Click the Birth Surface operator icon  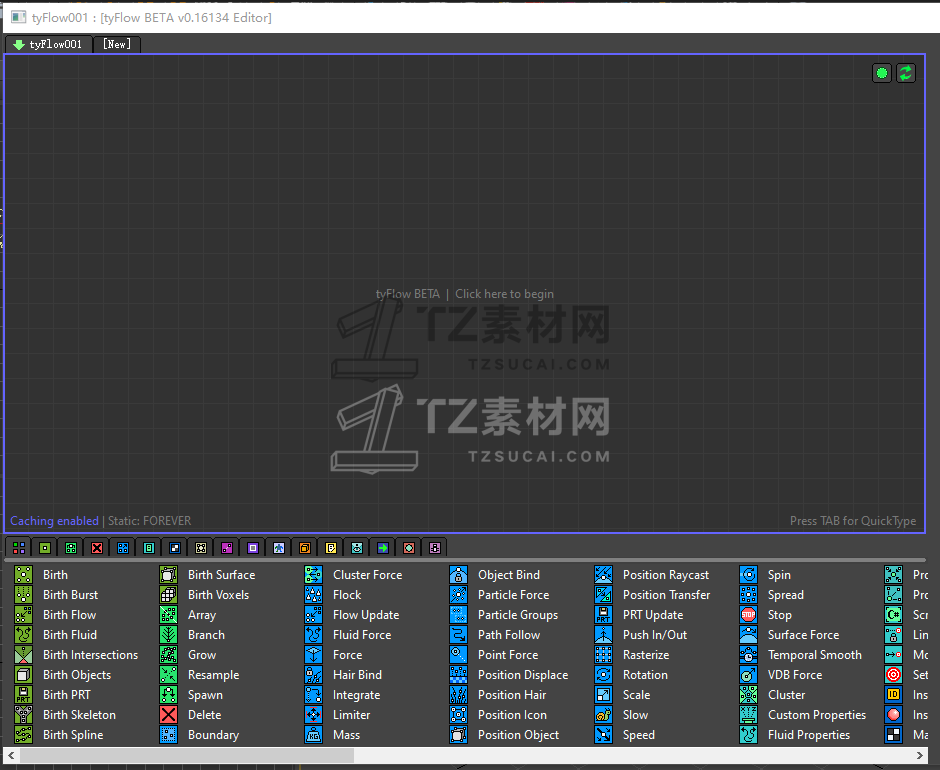point(168,575)
